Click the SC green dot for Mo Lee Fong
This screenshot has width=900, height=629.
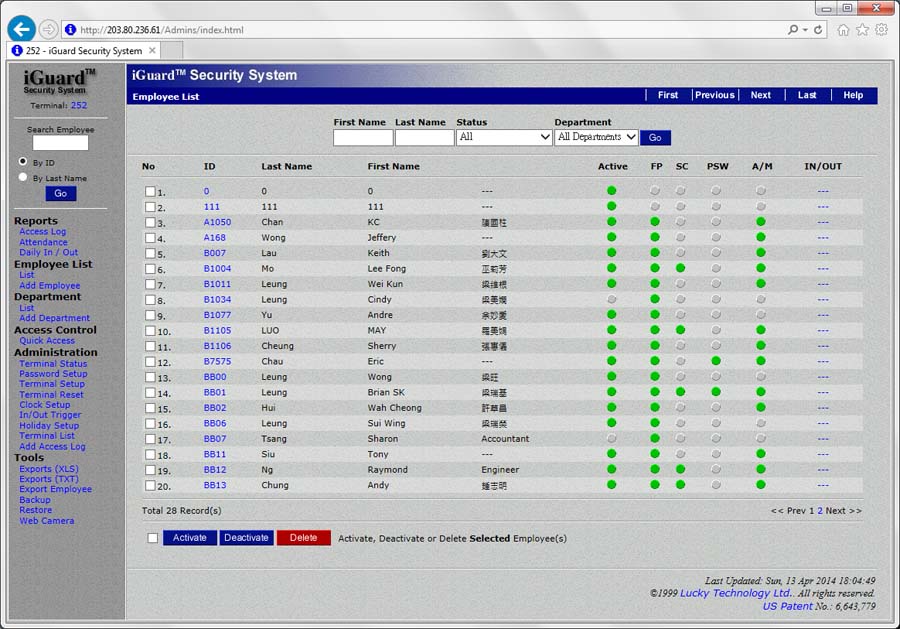click(680, 268)
